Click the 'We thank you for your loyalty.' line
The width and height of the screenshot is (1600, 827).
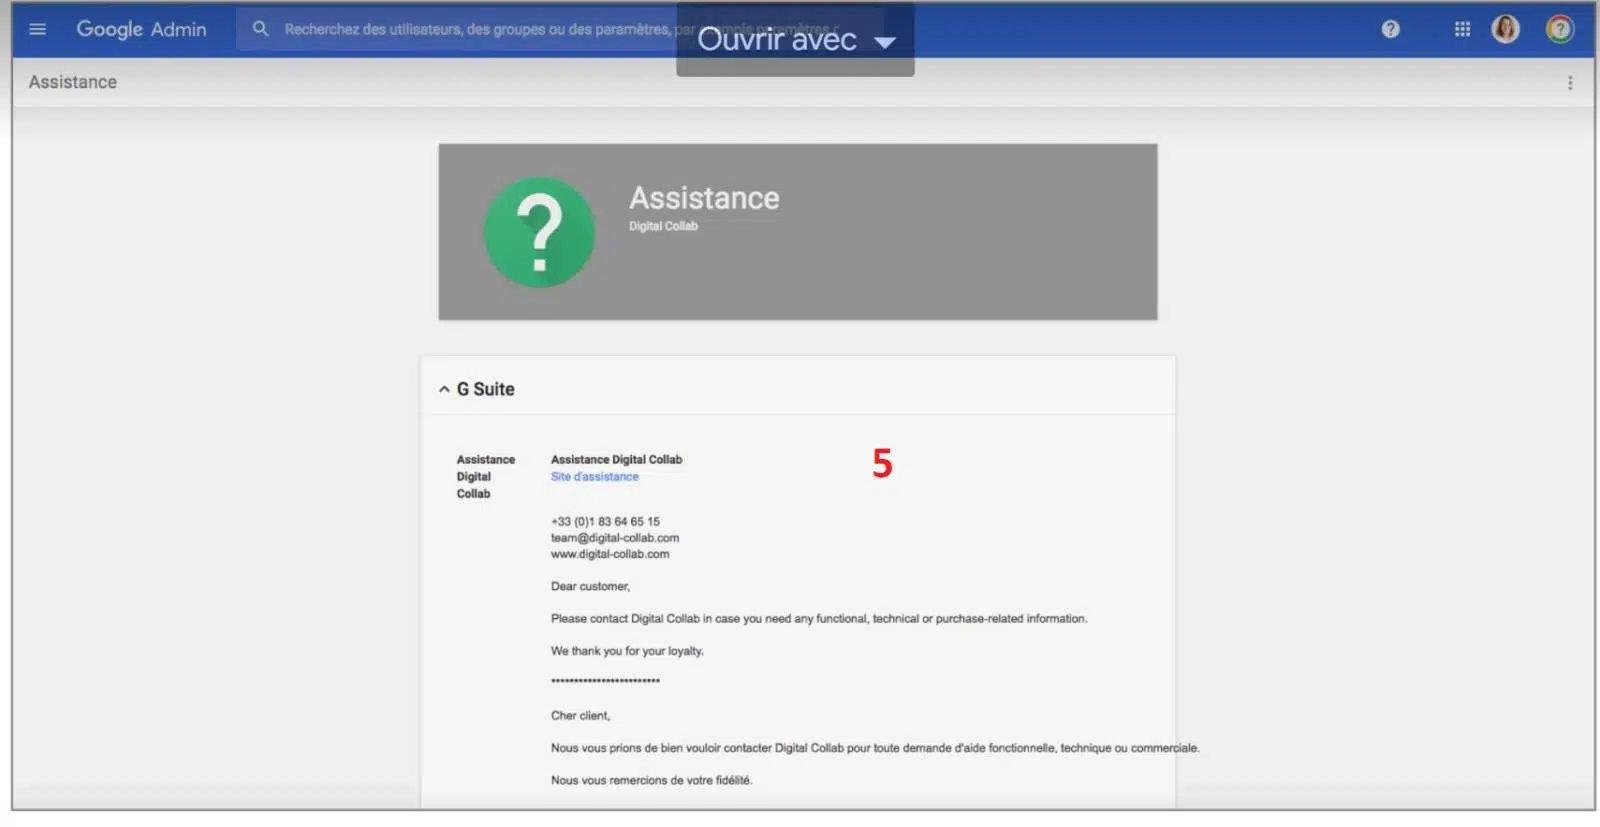(627, 651)
